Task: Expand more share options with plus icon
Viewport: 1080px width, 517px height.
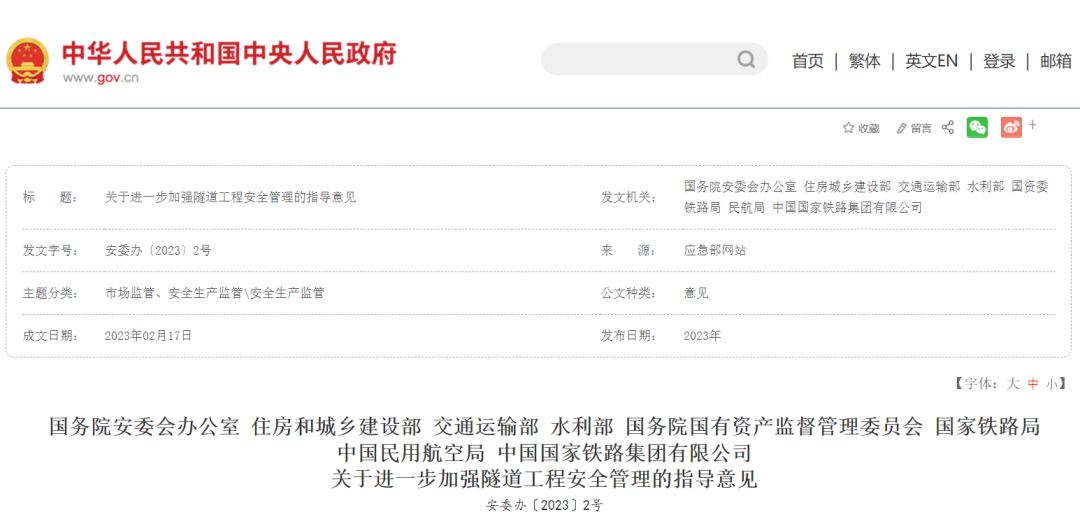Action: coord(1033,125)
